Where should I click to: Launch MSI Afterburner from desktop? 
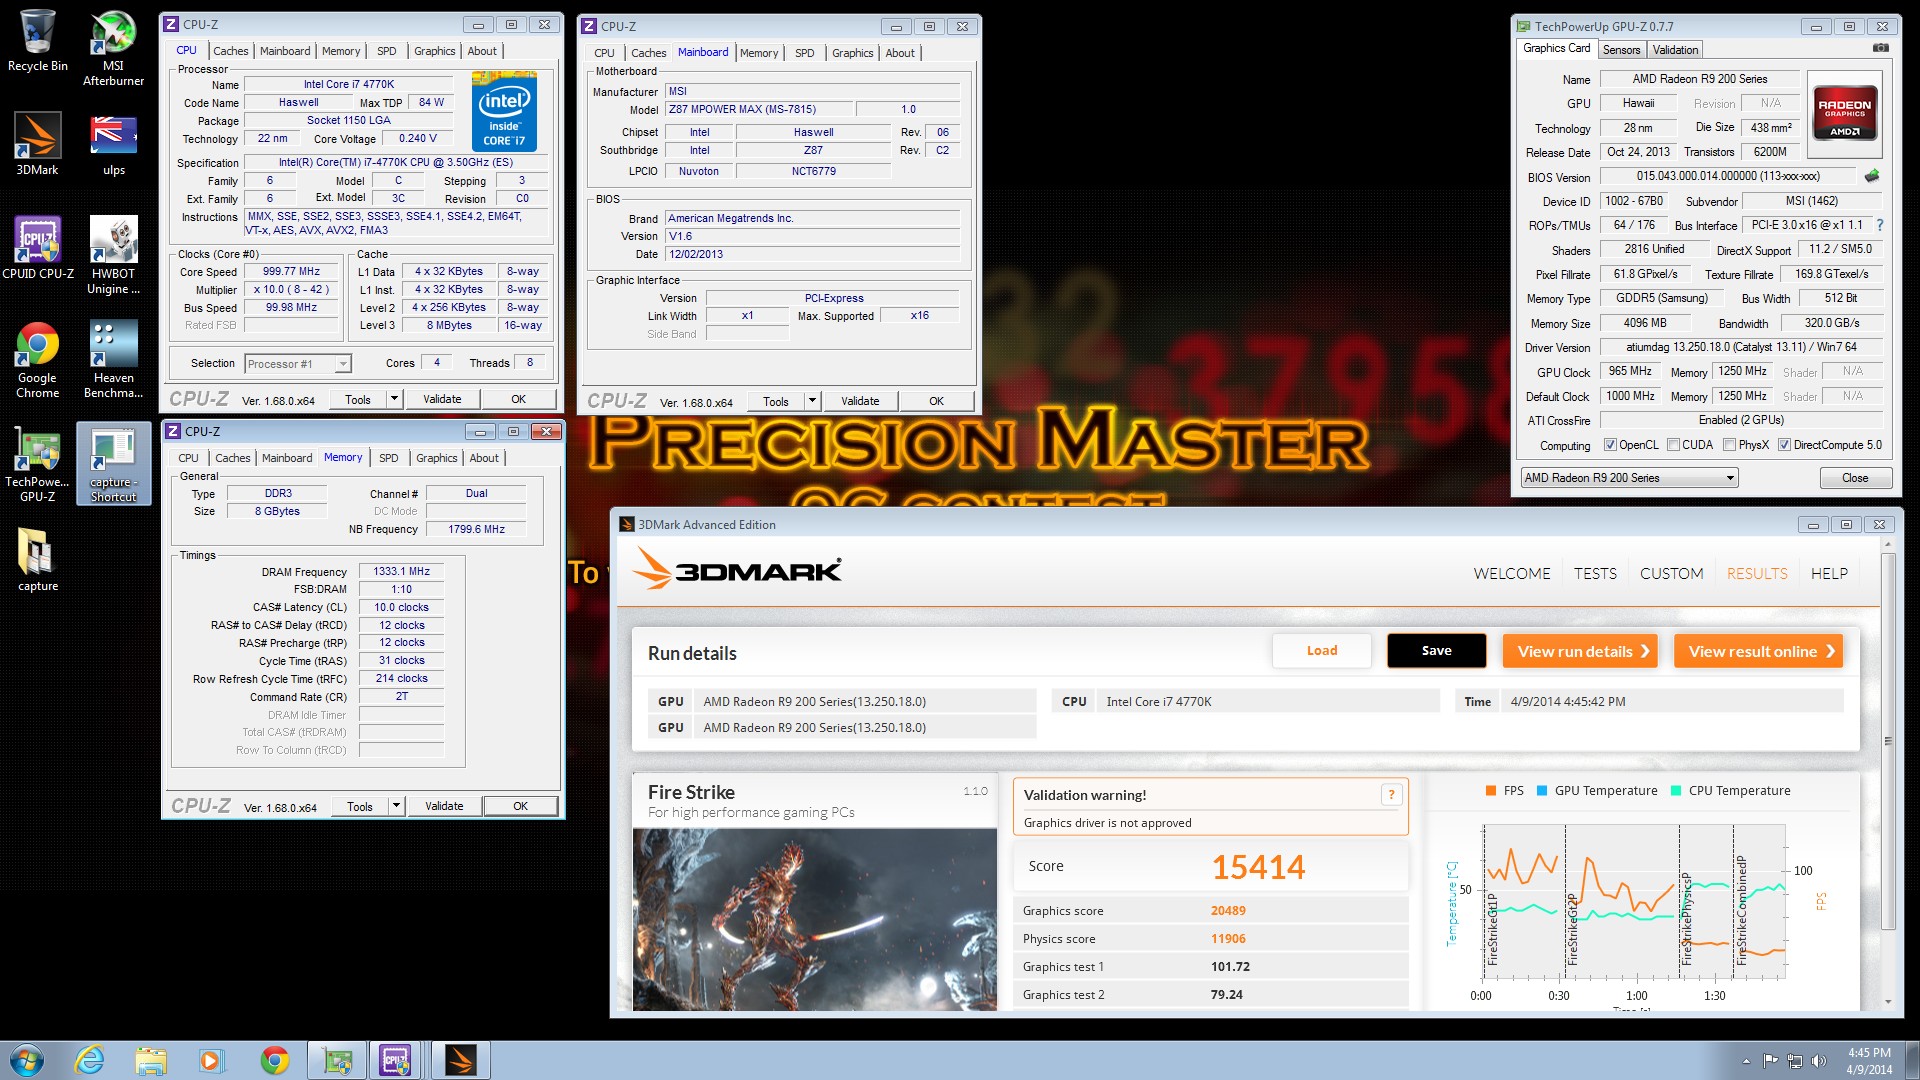point(113,48)
